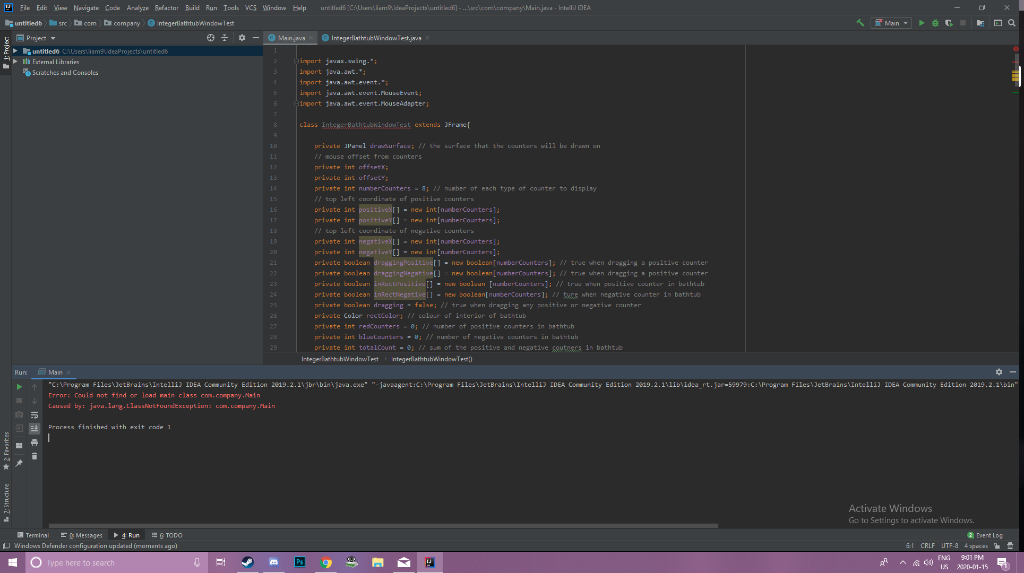Click the grey Stop square in the top toolbar
Screen dimensions: 1024x573
[x=963, y=23]
